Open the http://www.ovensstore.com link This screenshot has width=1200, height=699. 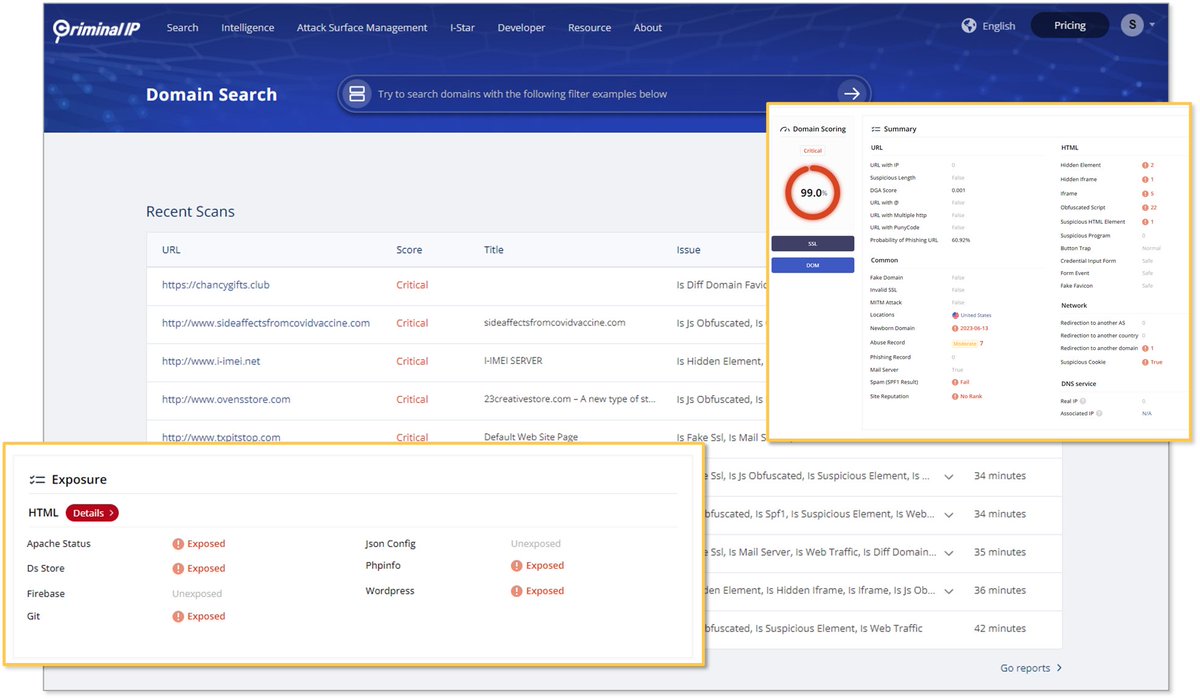(226, 399)
